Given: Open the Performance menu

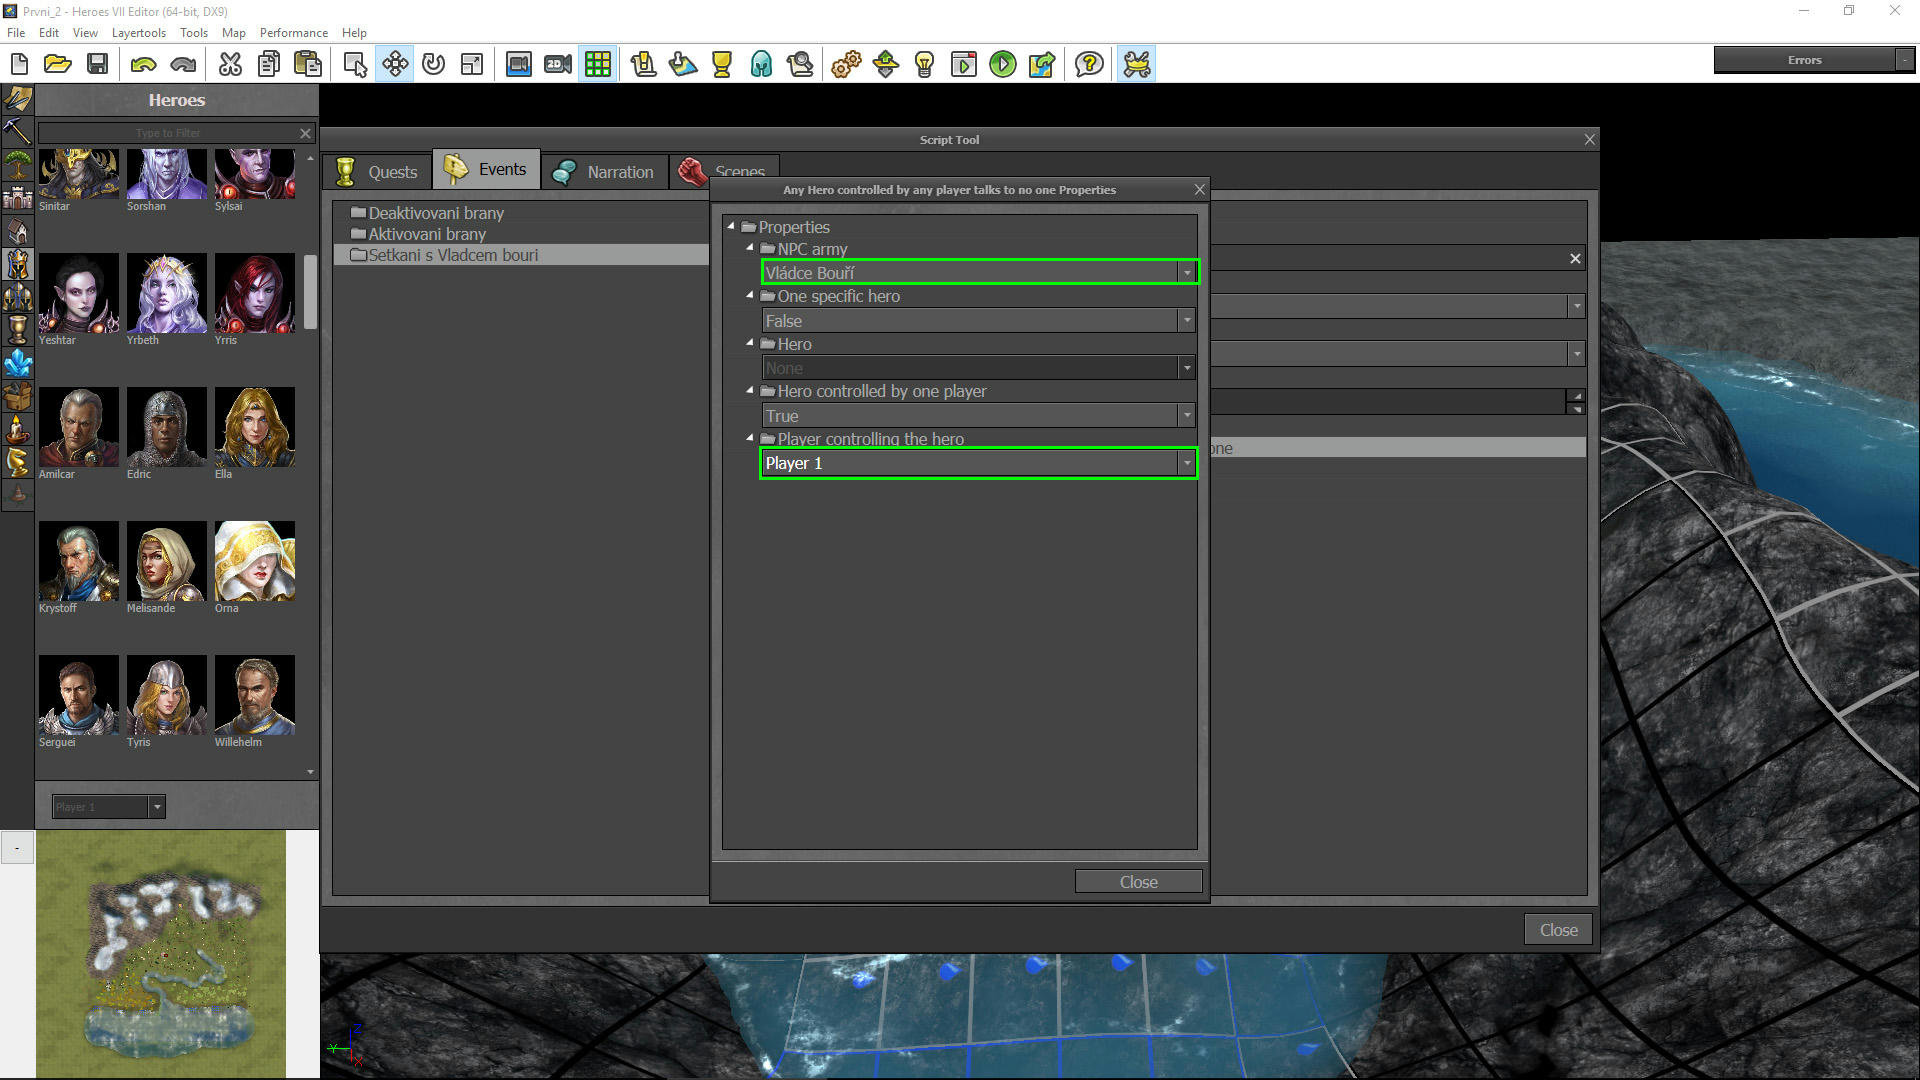Looking at the screenshot, I should coord(293,32).
